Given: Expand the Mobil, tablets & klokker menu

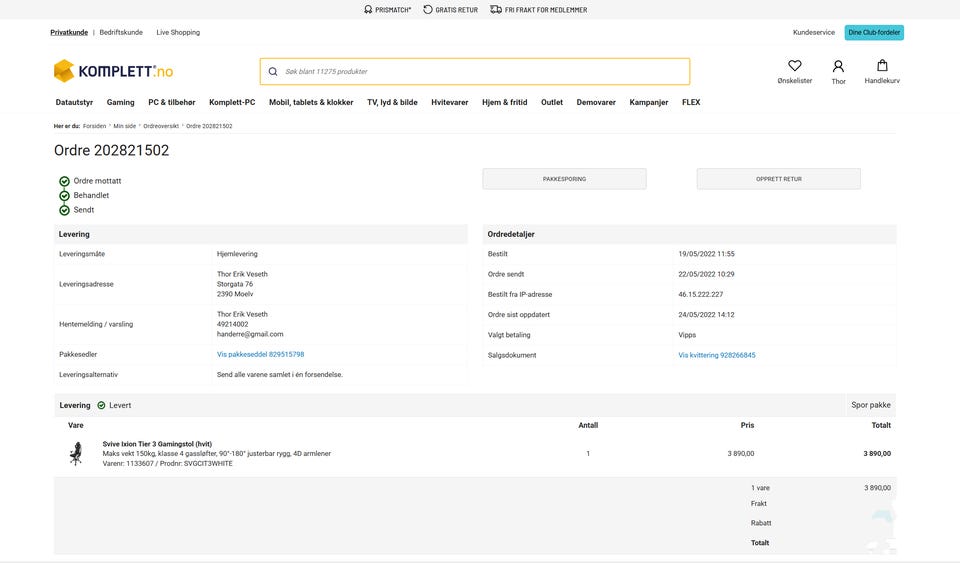Looking at the screenshot, I should (x=311, y=102).
